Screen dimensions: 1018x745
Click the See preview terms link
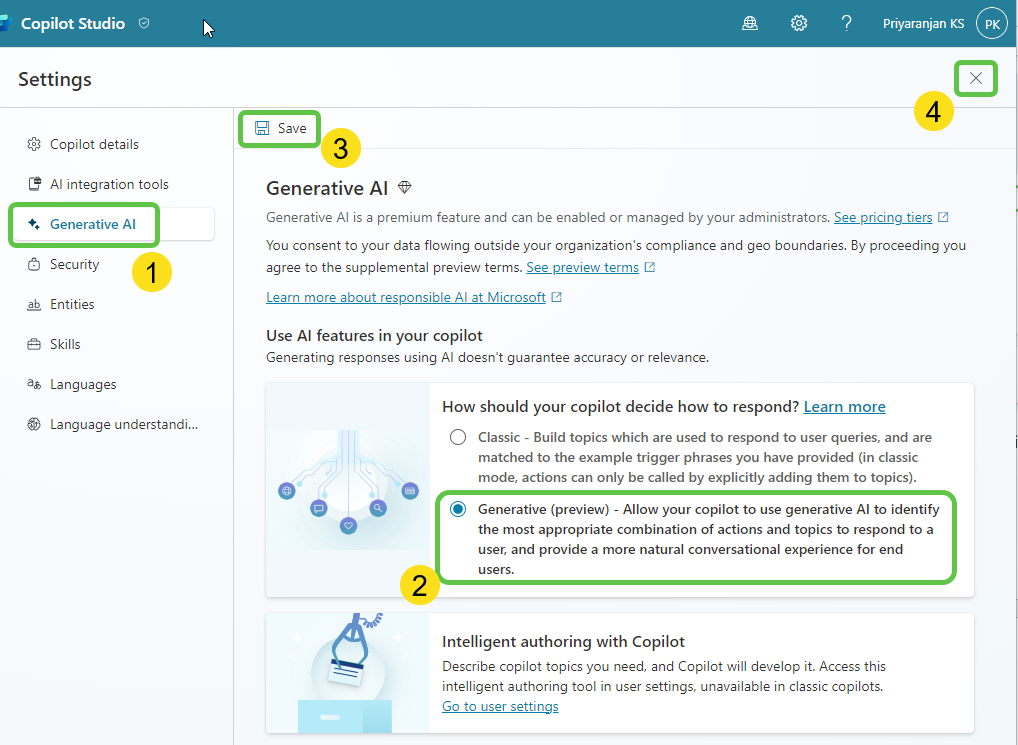[x=584, y=267]
